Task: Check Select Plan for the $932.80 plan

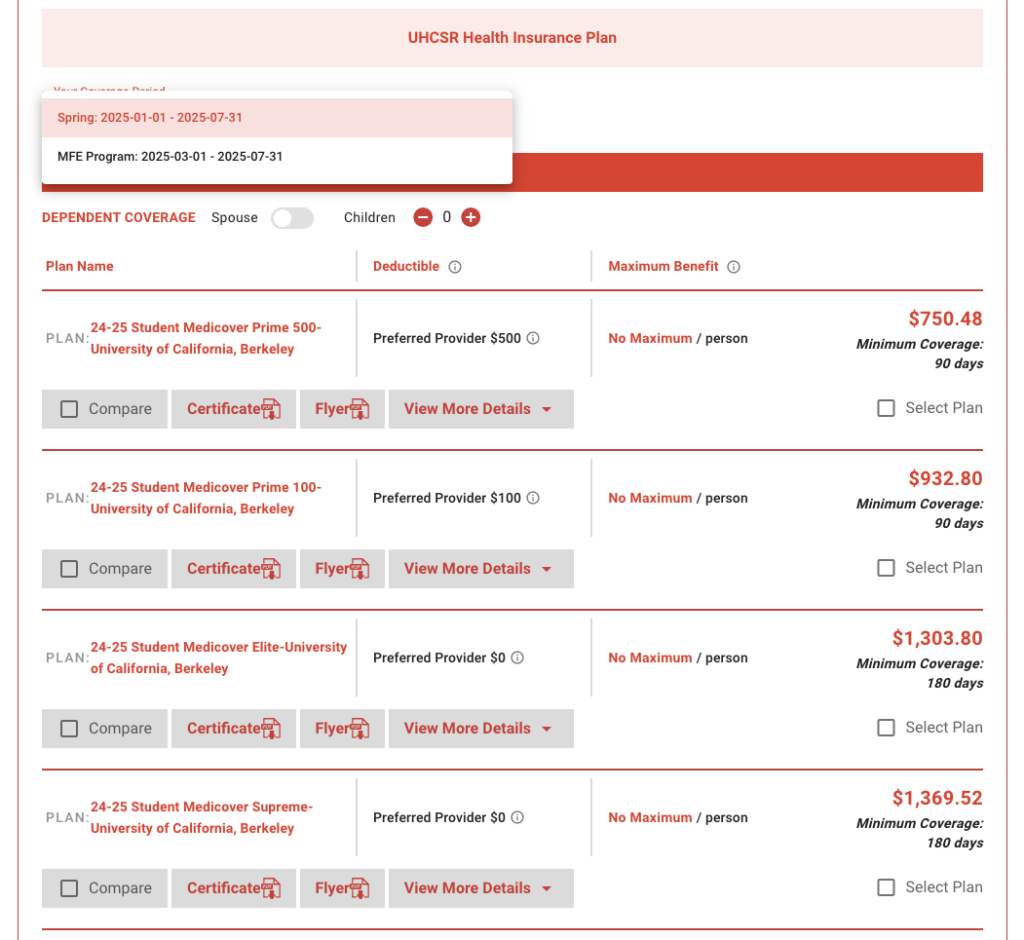Action: pos(886,568)
